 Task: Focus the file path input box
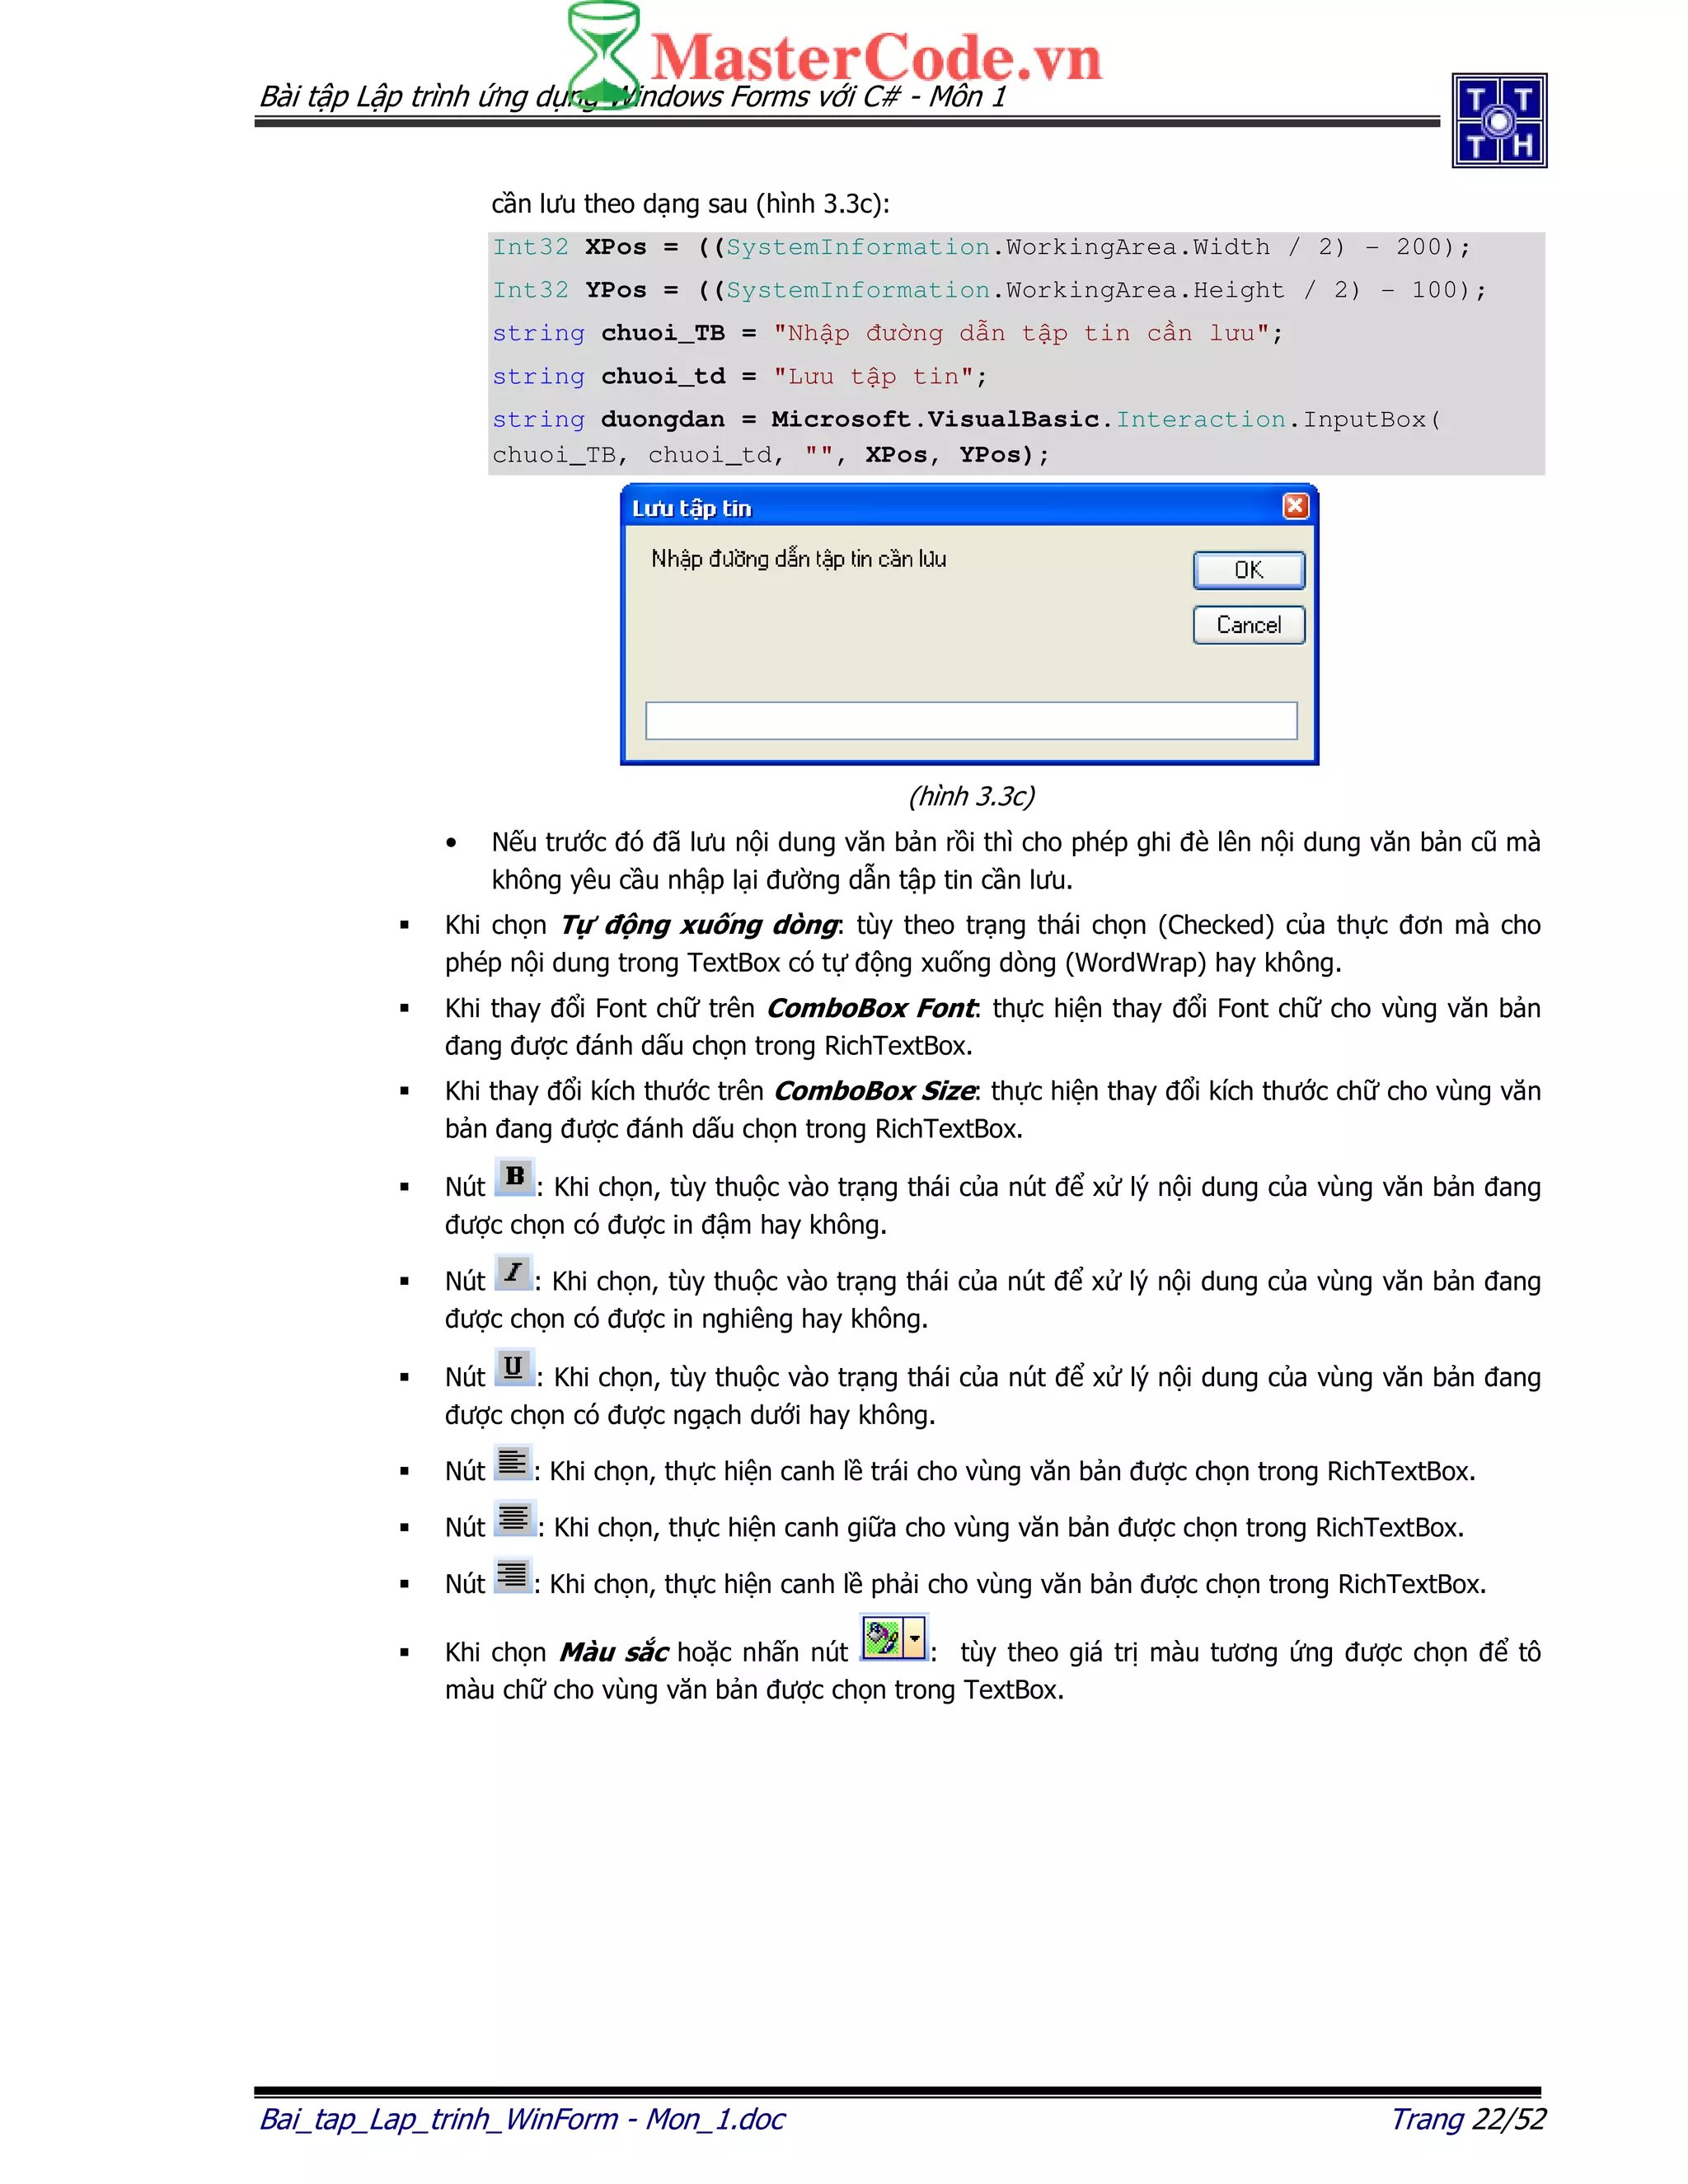click(971, 720)
